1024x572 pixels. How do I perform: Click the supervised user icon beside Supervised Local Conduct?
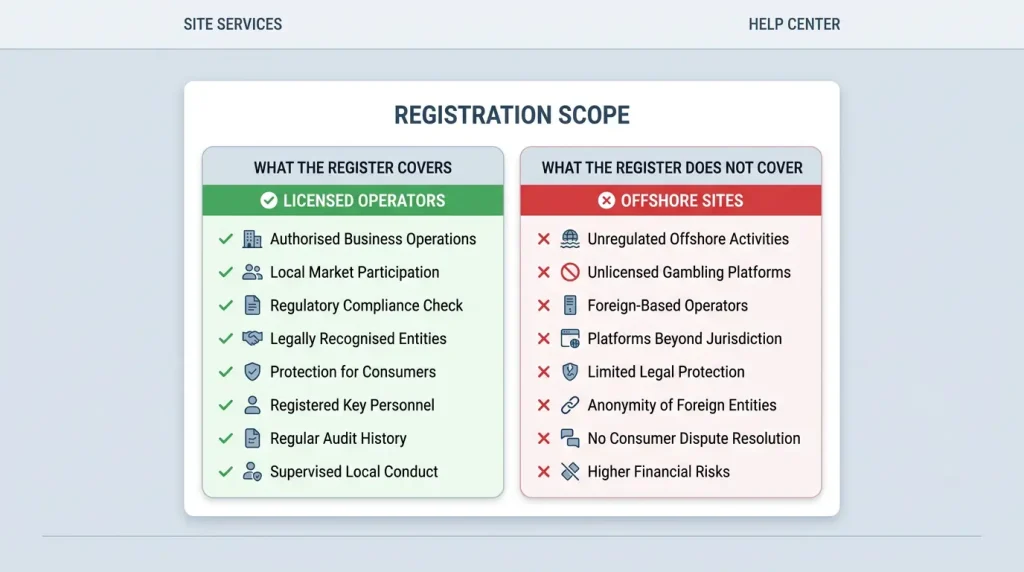252,471
